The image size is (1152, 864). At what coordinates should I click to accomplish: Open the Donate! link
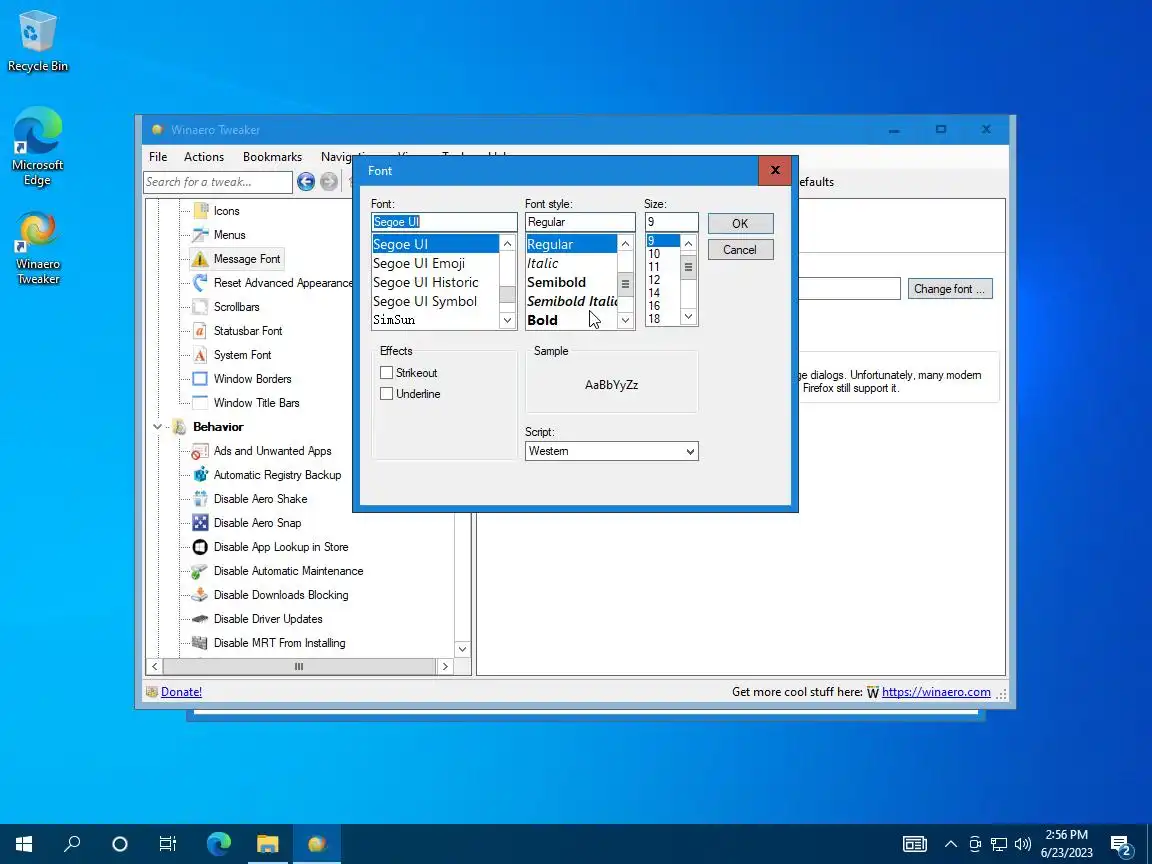(x=181, y=691)
